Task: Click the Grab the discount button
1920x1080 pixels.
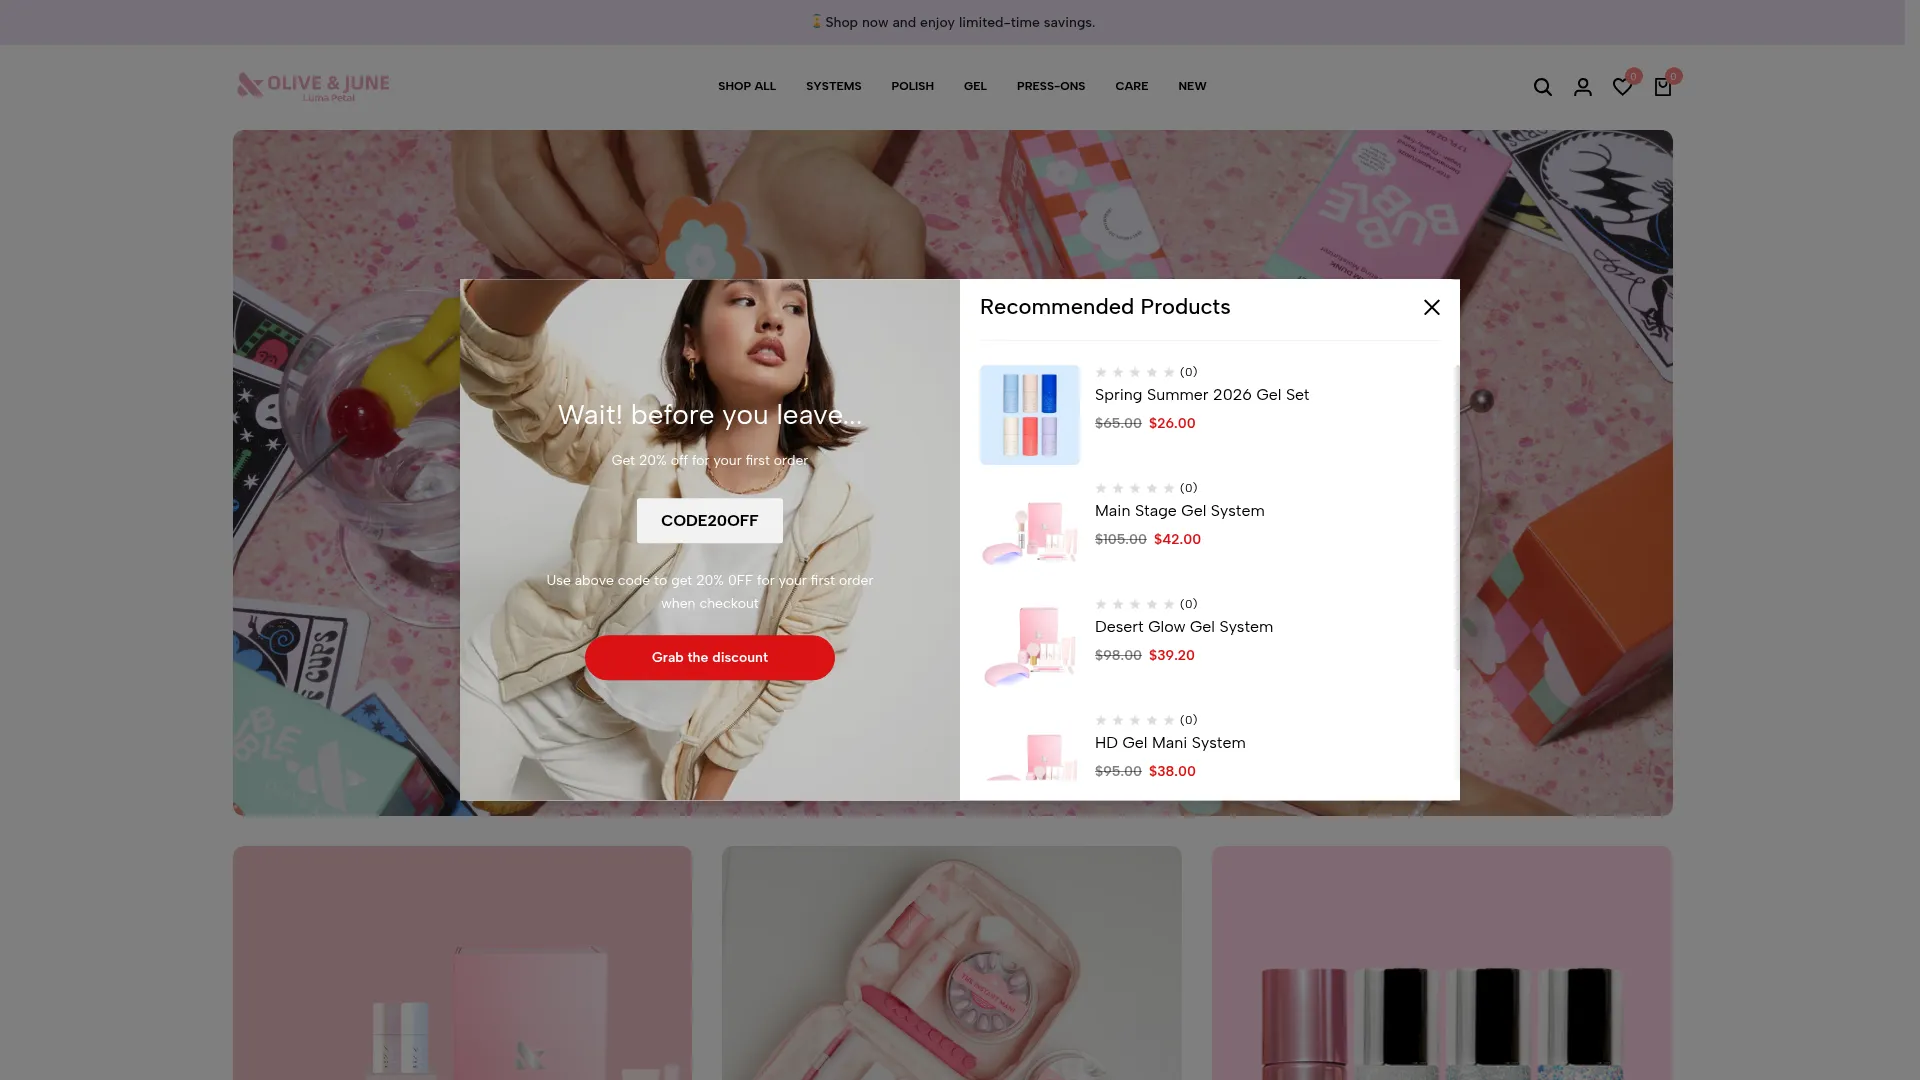Action: tap(710, 658)
